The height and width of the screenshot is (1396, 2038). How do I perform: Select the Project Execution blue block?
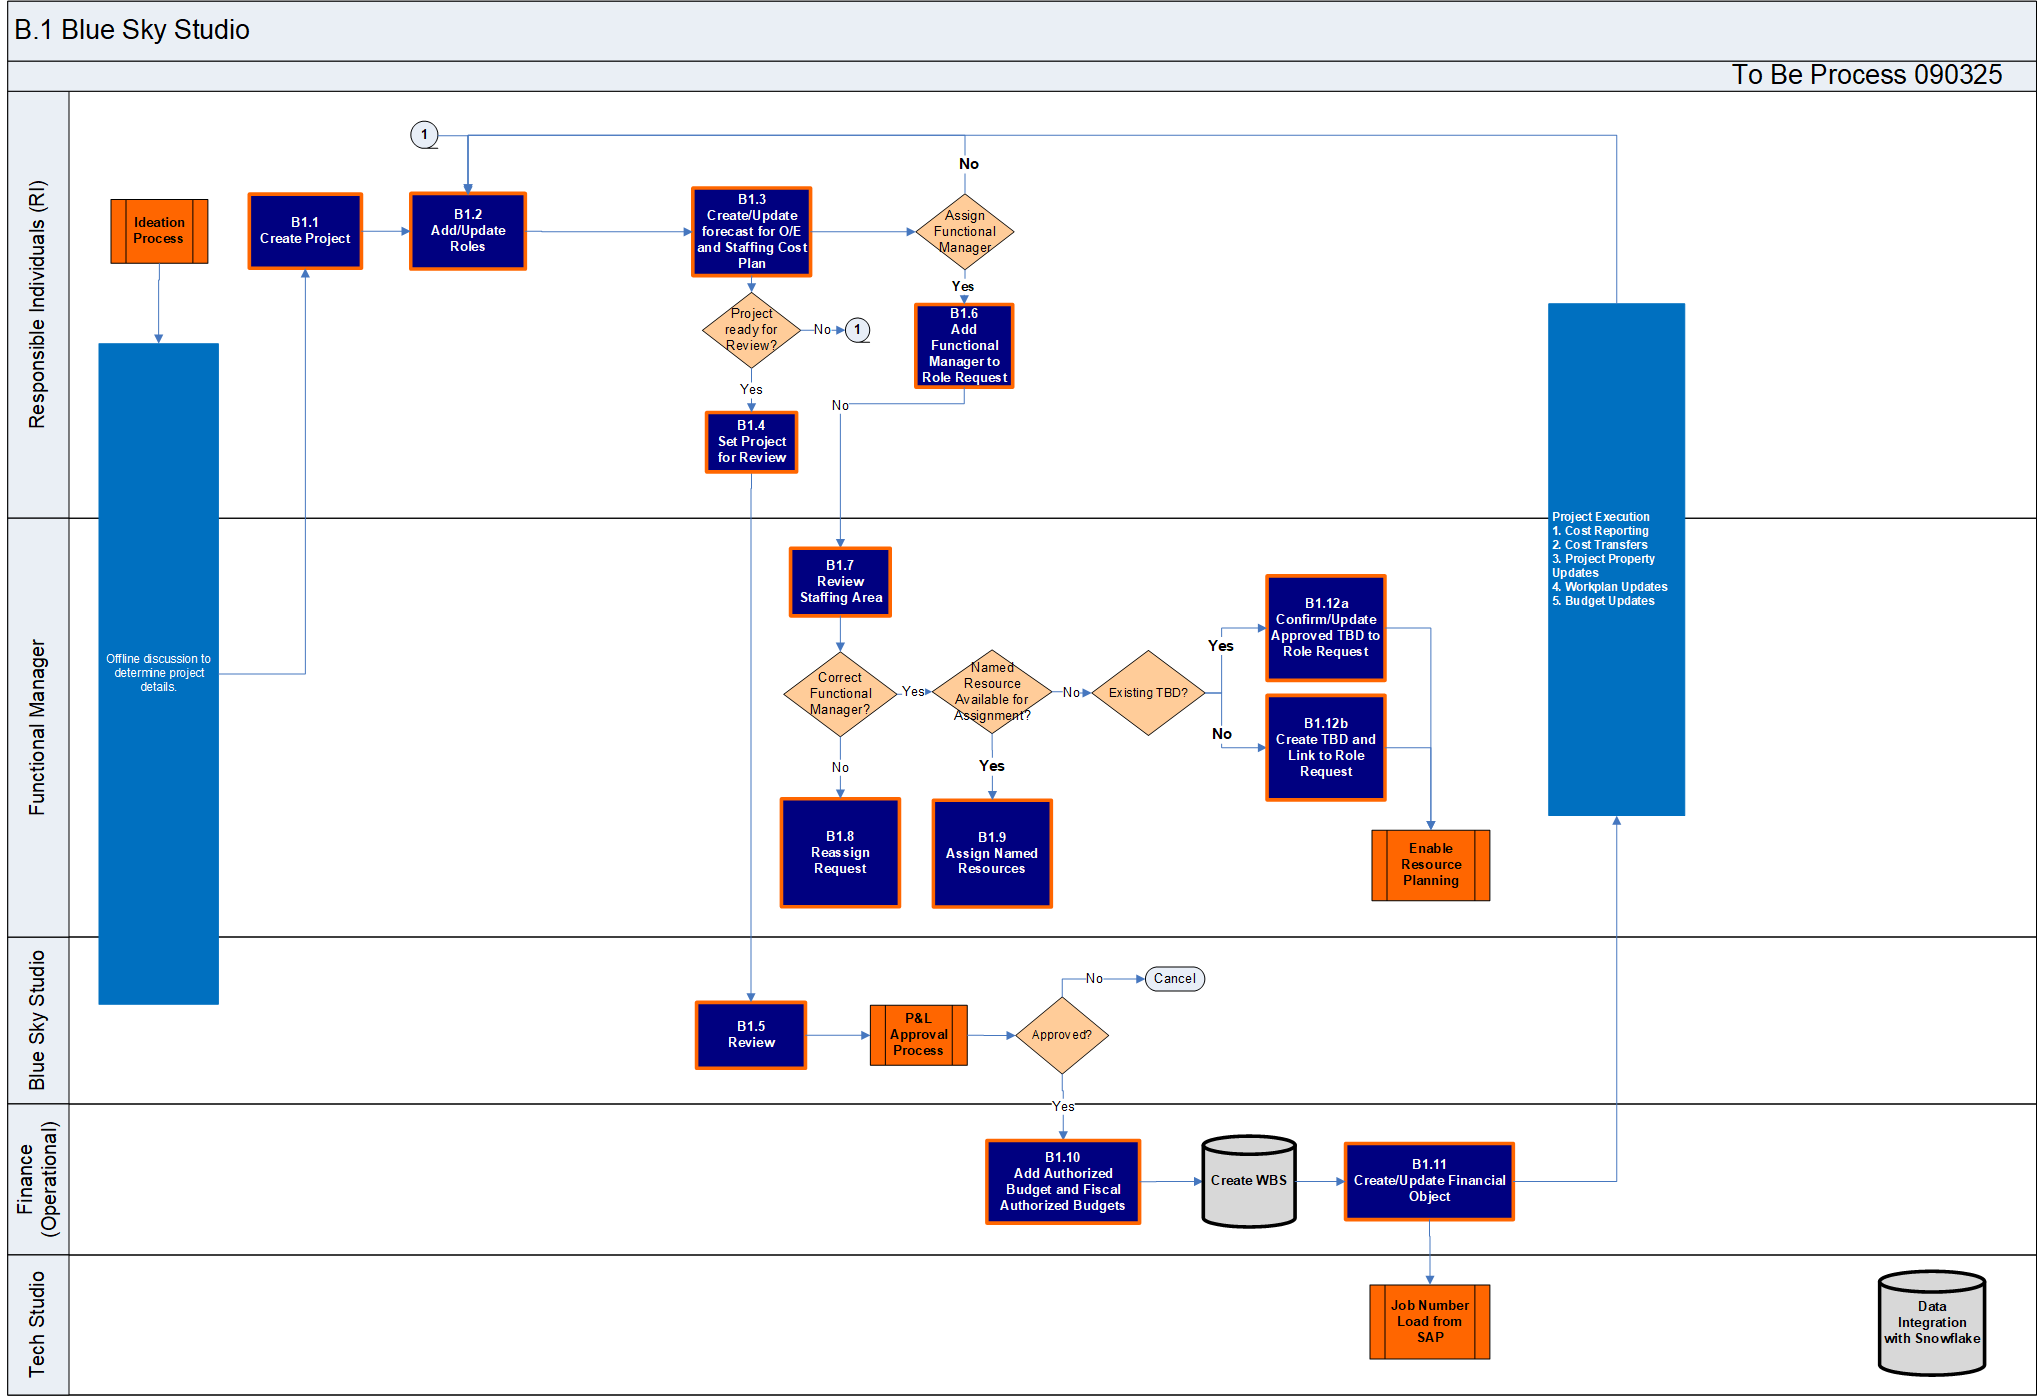pos(1616,559)
